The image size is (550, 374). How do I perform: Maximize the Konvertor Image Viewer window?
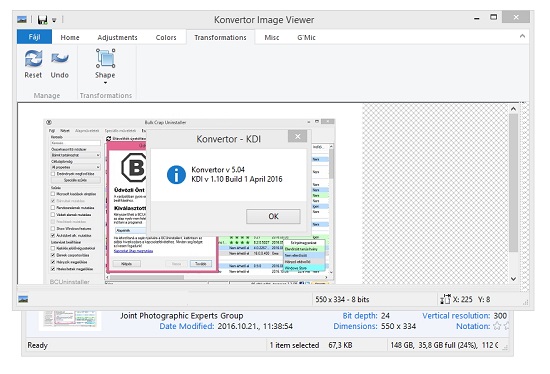pyautogui.click(x=494, y=17)
